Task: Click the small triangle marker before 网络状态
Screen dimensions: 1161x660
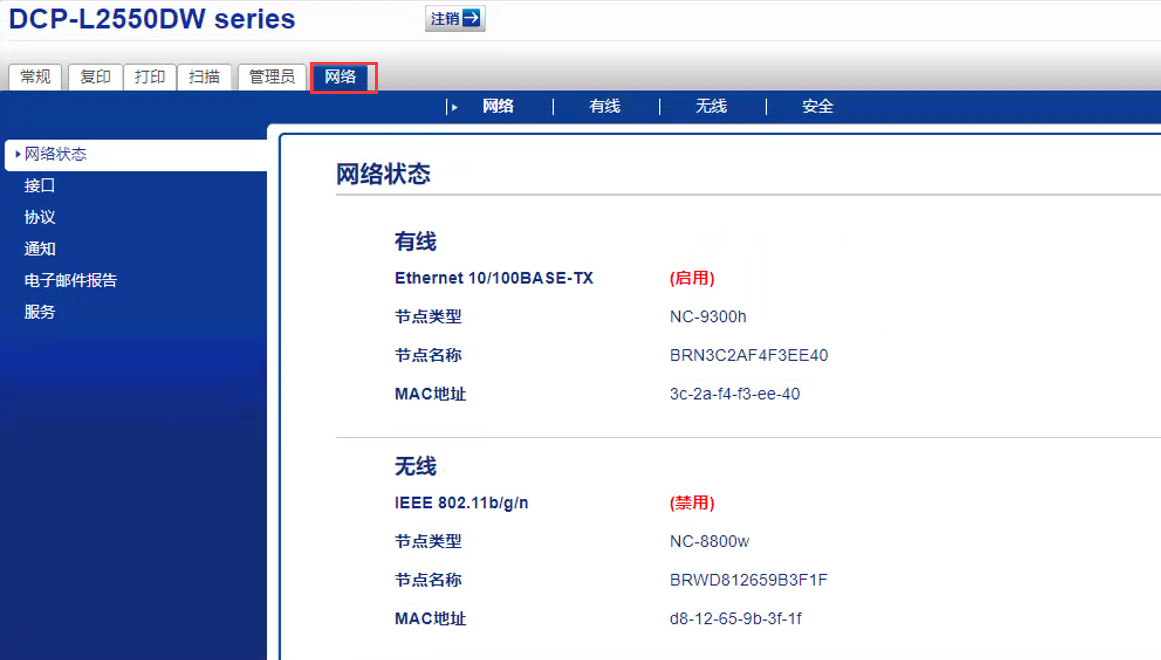Action: tap(18, 154)
